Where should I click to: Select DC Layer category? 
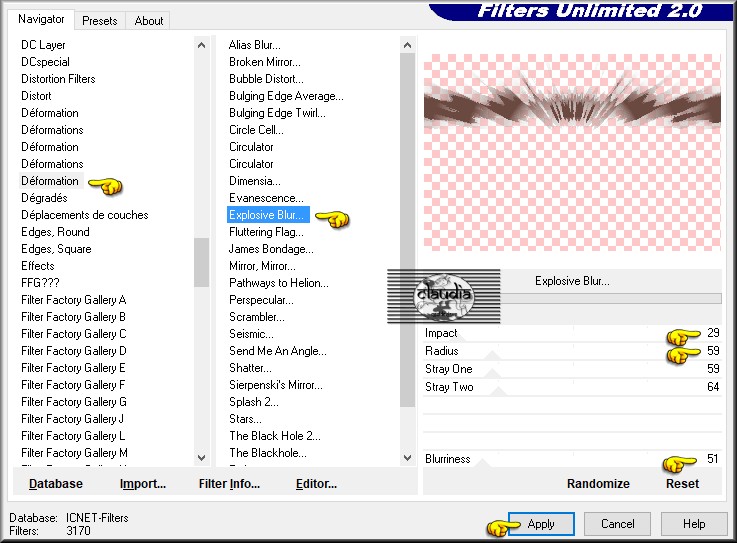pos(43,45)
